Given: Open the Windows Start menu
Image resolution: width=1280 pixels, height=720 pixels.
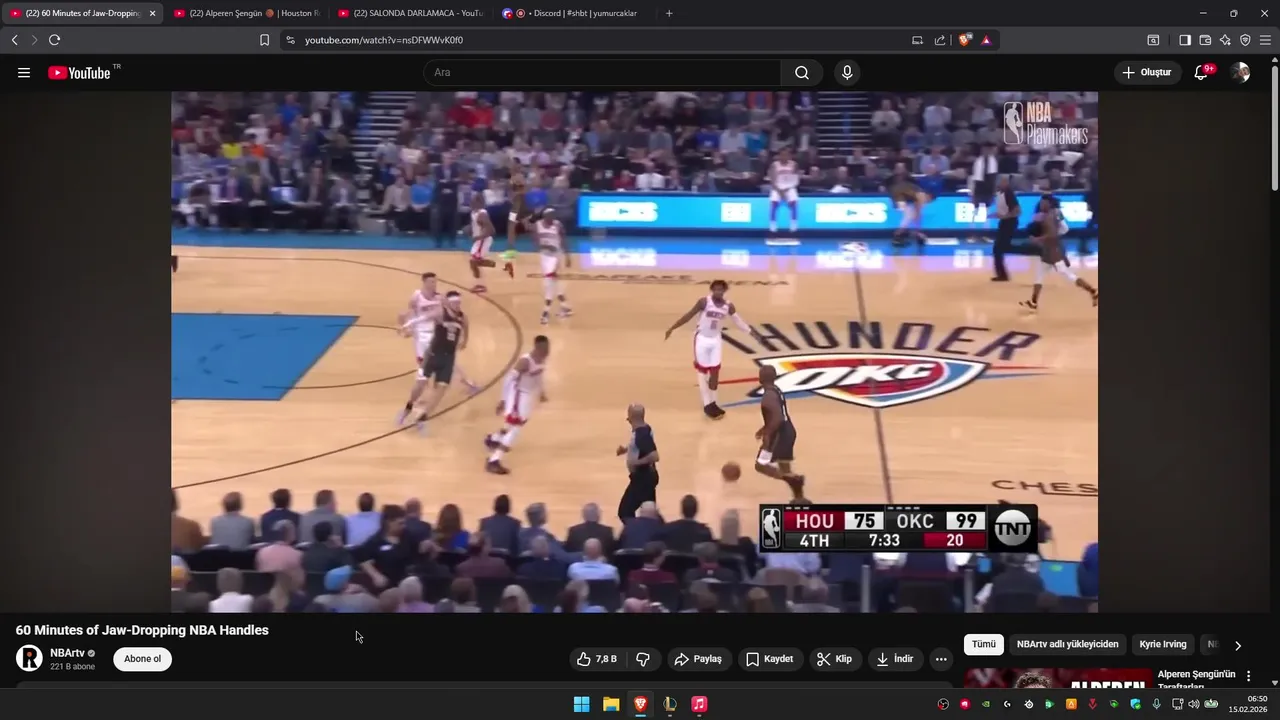Looking at the screenshot, I should 581,704.
